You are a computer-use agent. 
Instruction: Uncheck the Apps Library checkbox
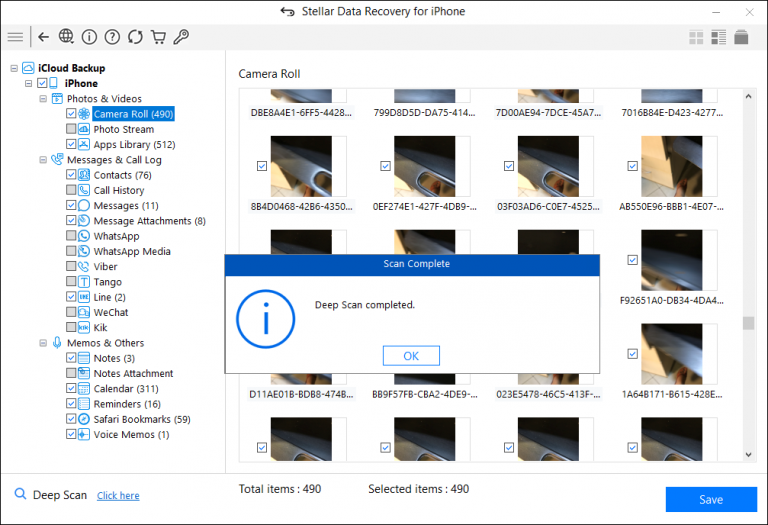[71, 144]
